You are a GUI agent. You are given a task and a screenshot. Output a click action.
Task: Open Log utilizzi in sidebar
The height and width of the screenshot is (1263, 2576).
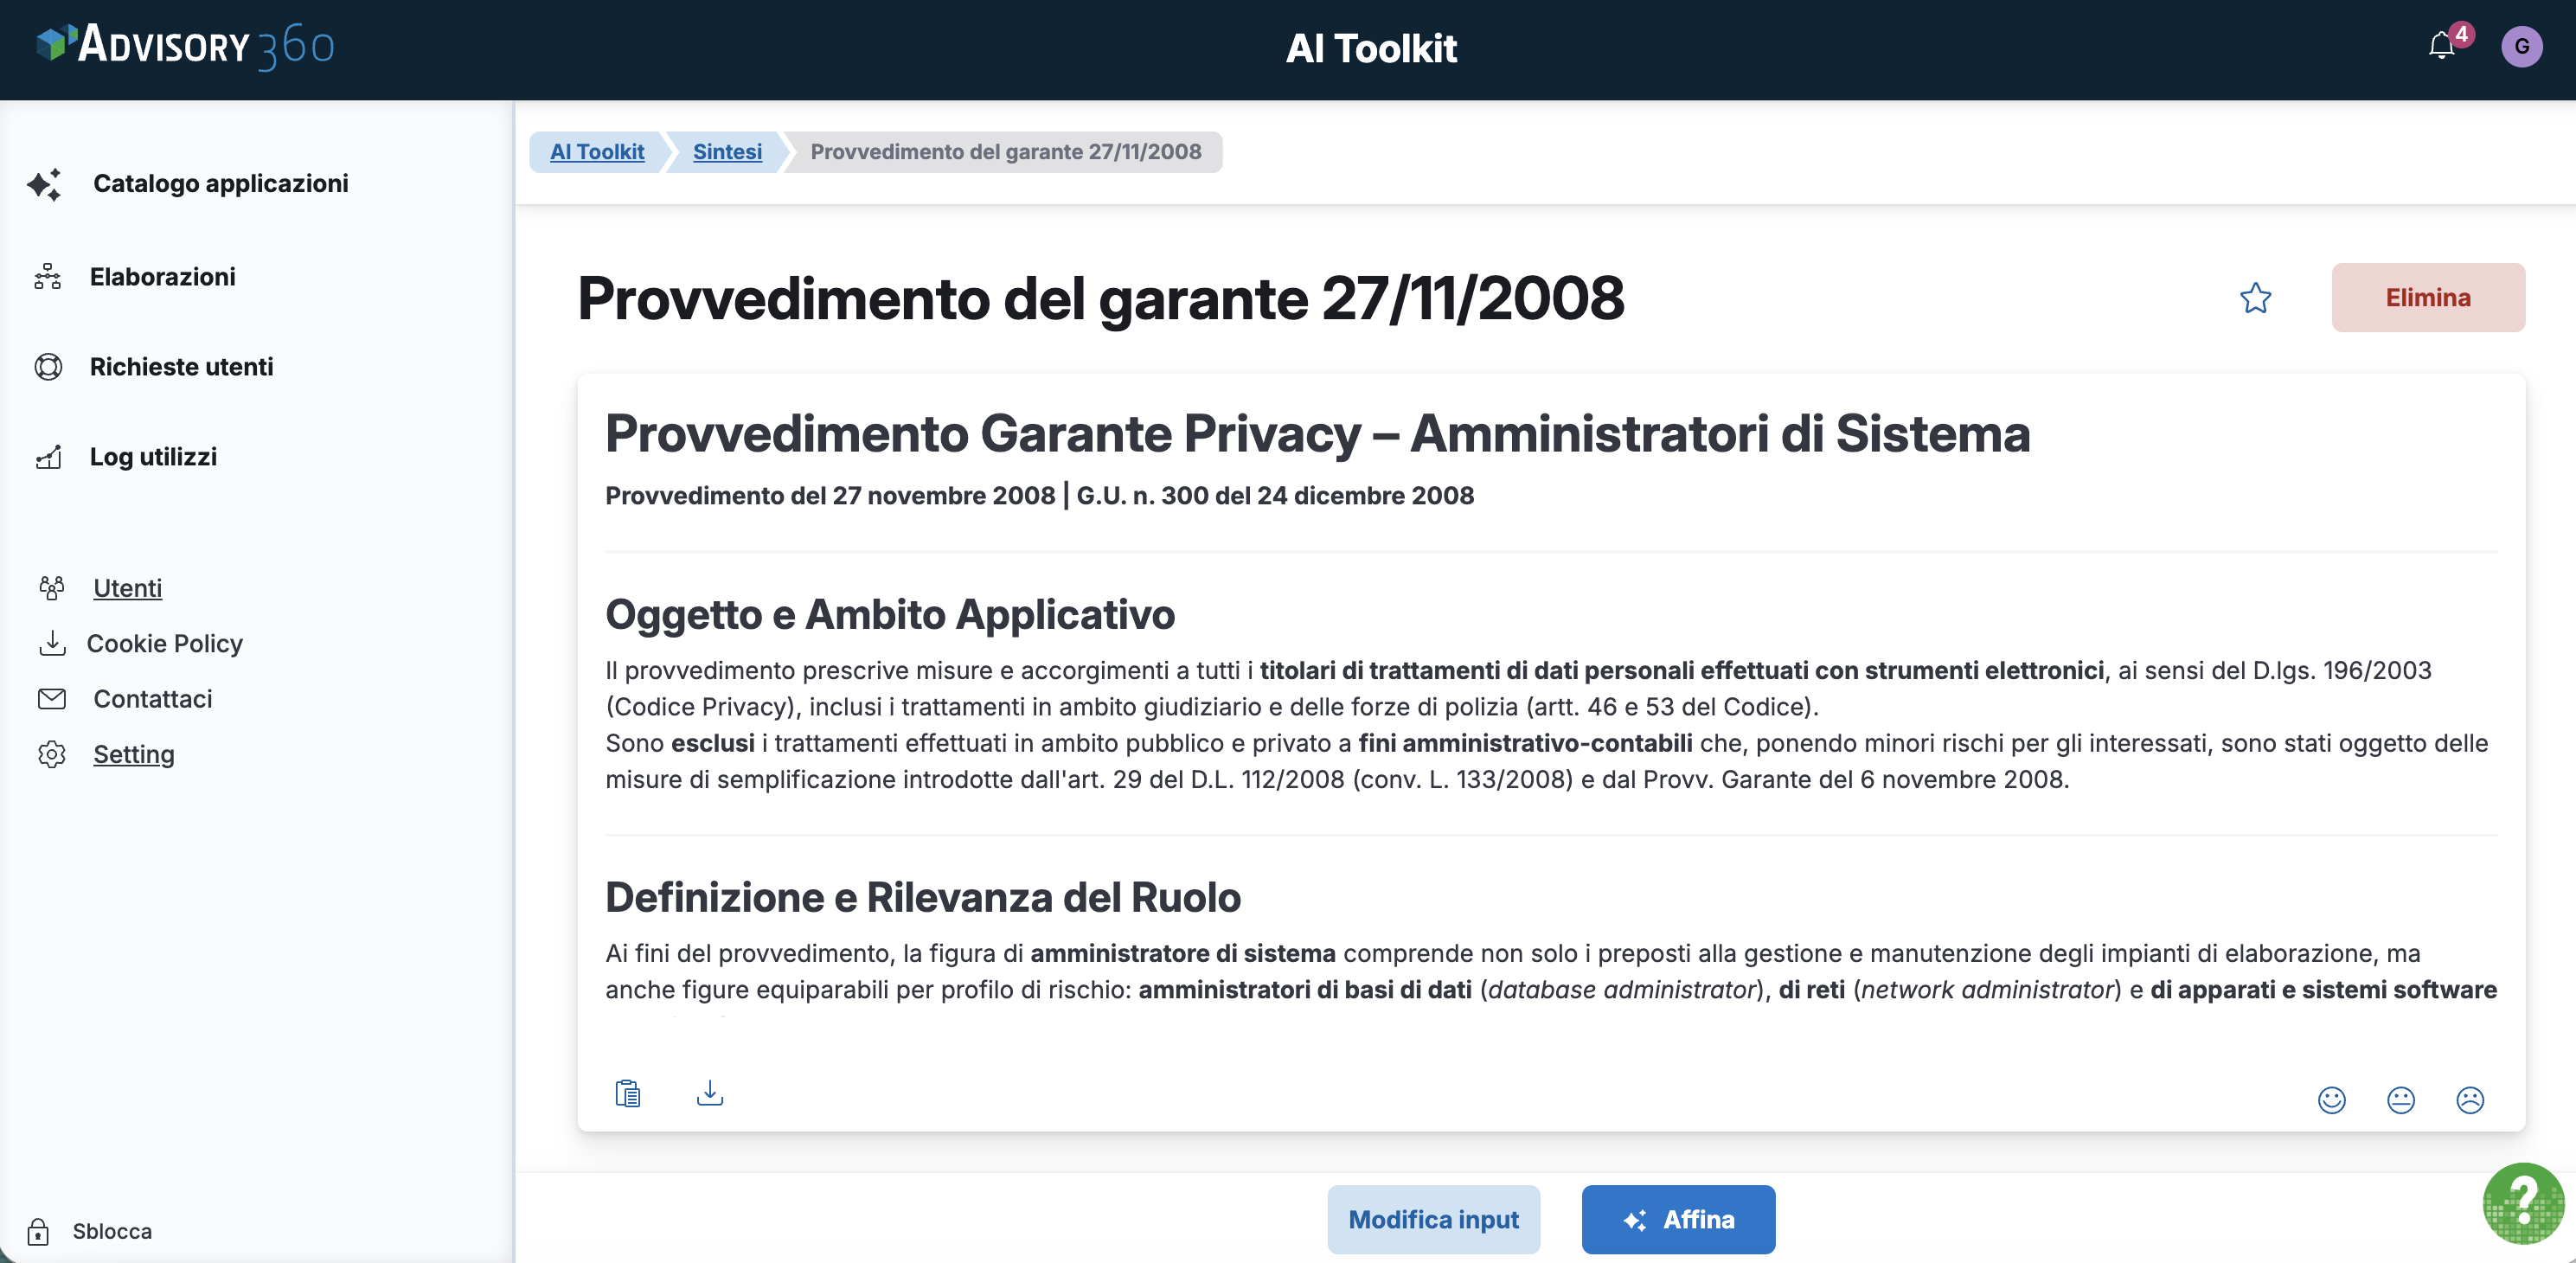coord(153,457)
